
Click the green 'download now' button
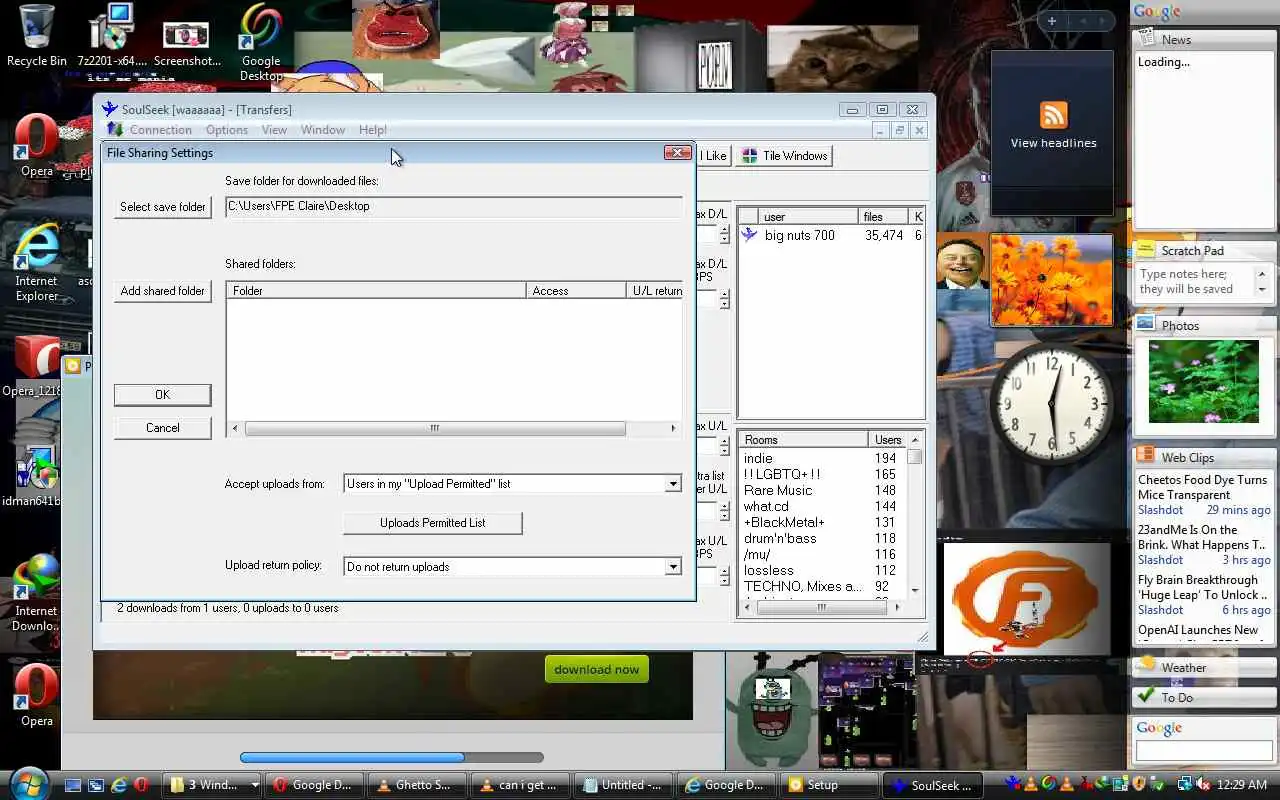coord(597,670)
